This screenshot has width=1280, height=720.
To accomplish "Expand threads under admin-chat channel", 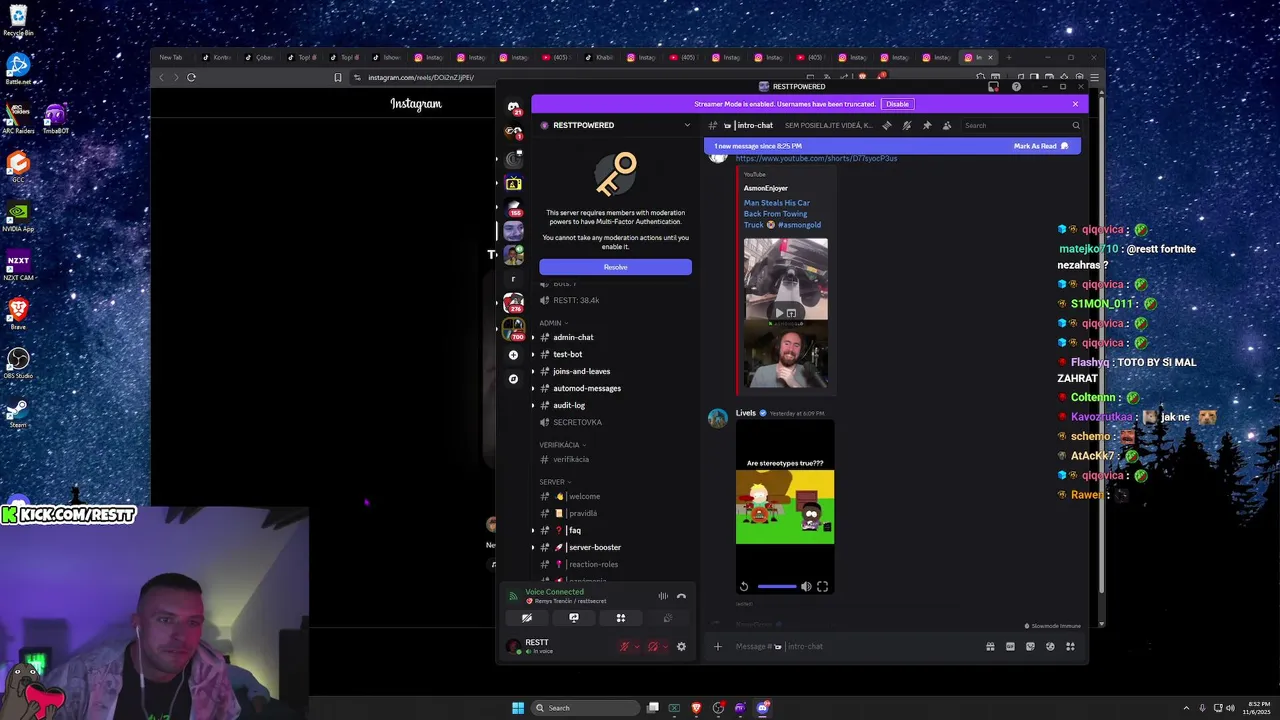I will (x=533, y=337).
